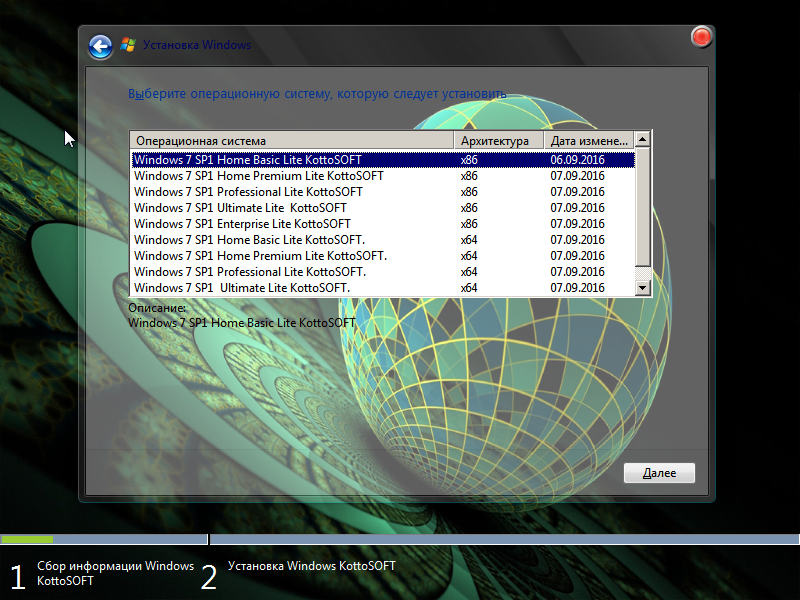Click the list scrollbar down arrow
Viewport: 800px width, 600px height.
643,288
